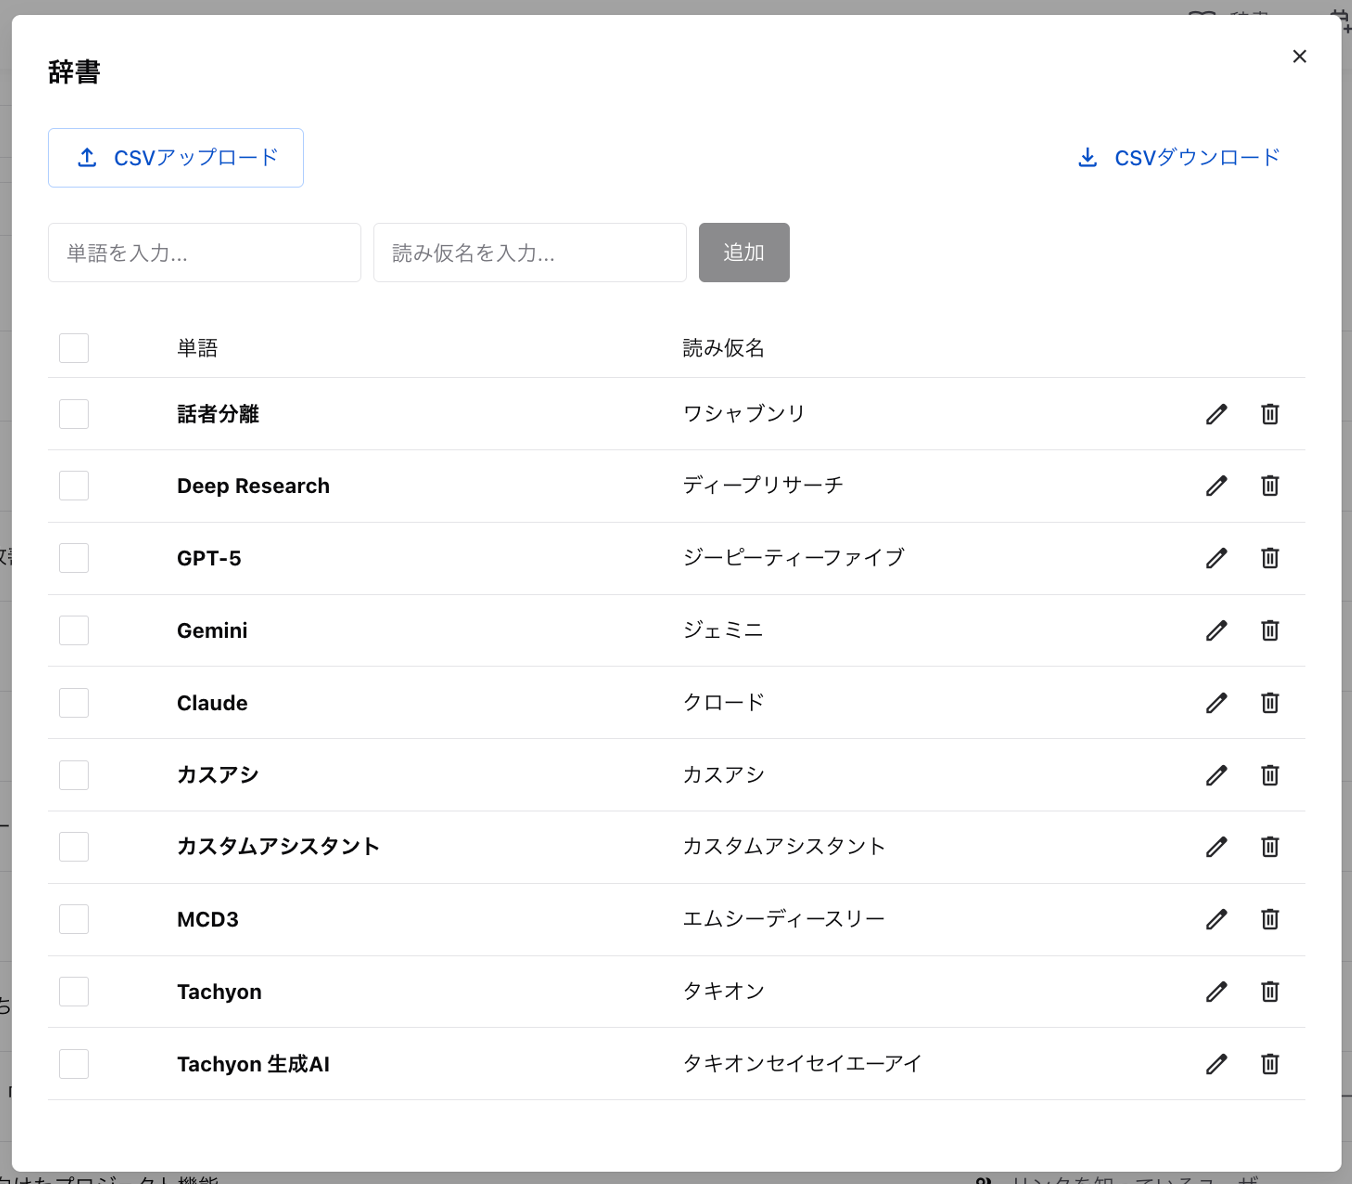Click the 追加 add button
This screenshot has height=1184, width=1352.
(744, 253)
